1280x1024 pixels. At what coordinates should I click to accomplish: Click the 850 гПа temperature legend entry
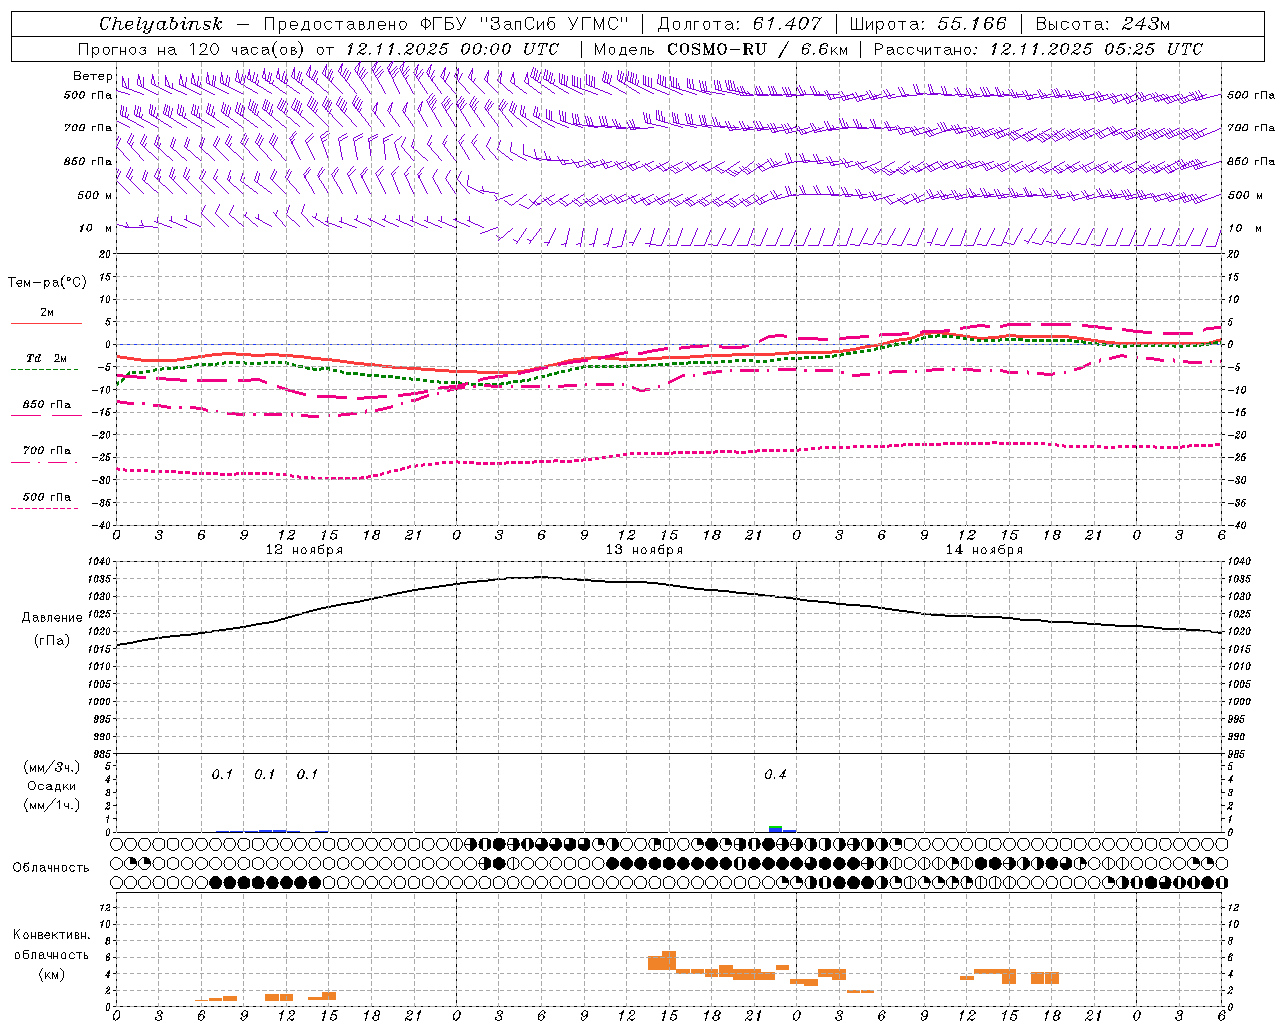click(47, 405)
